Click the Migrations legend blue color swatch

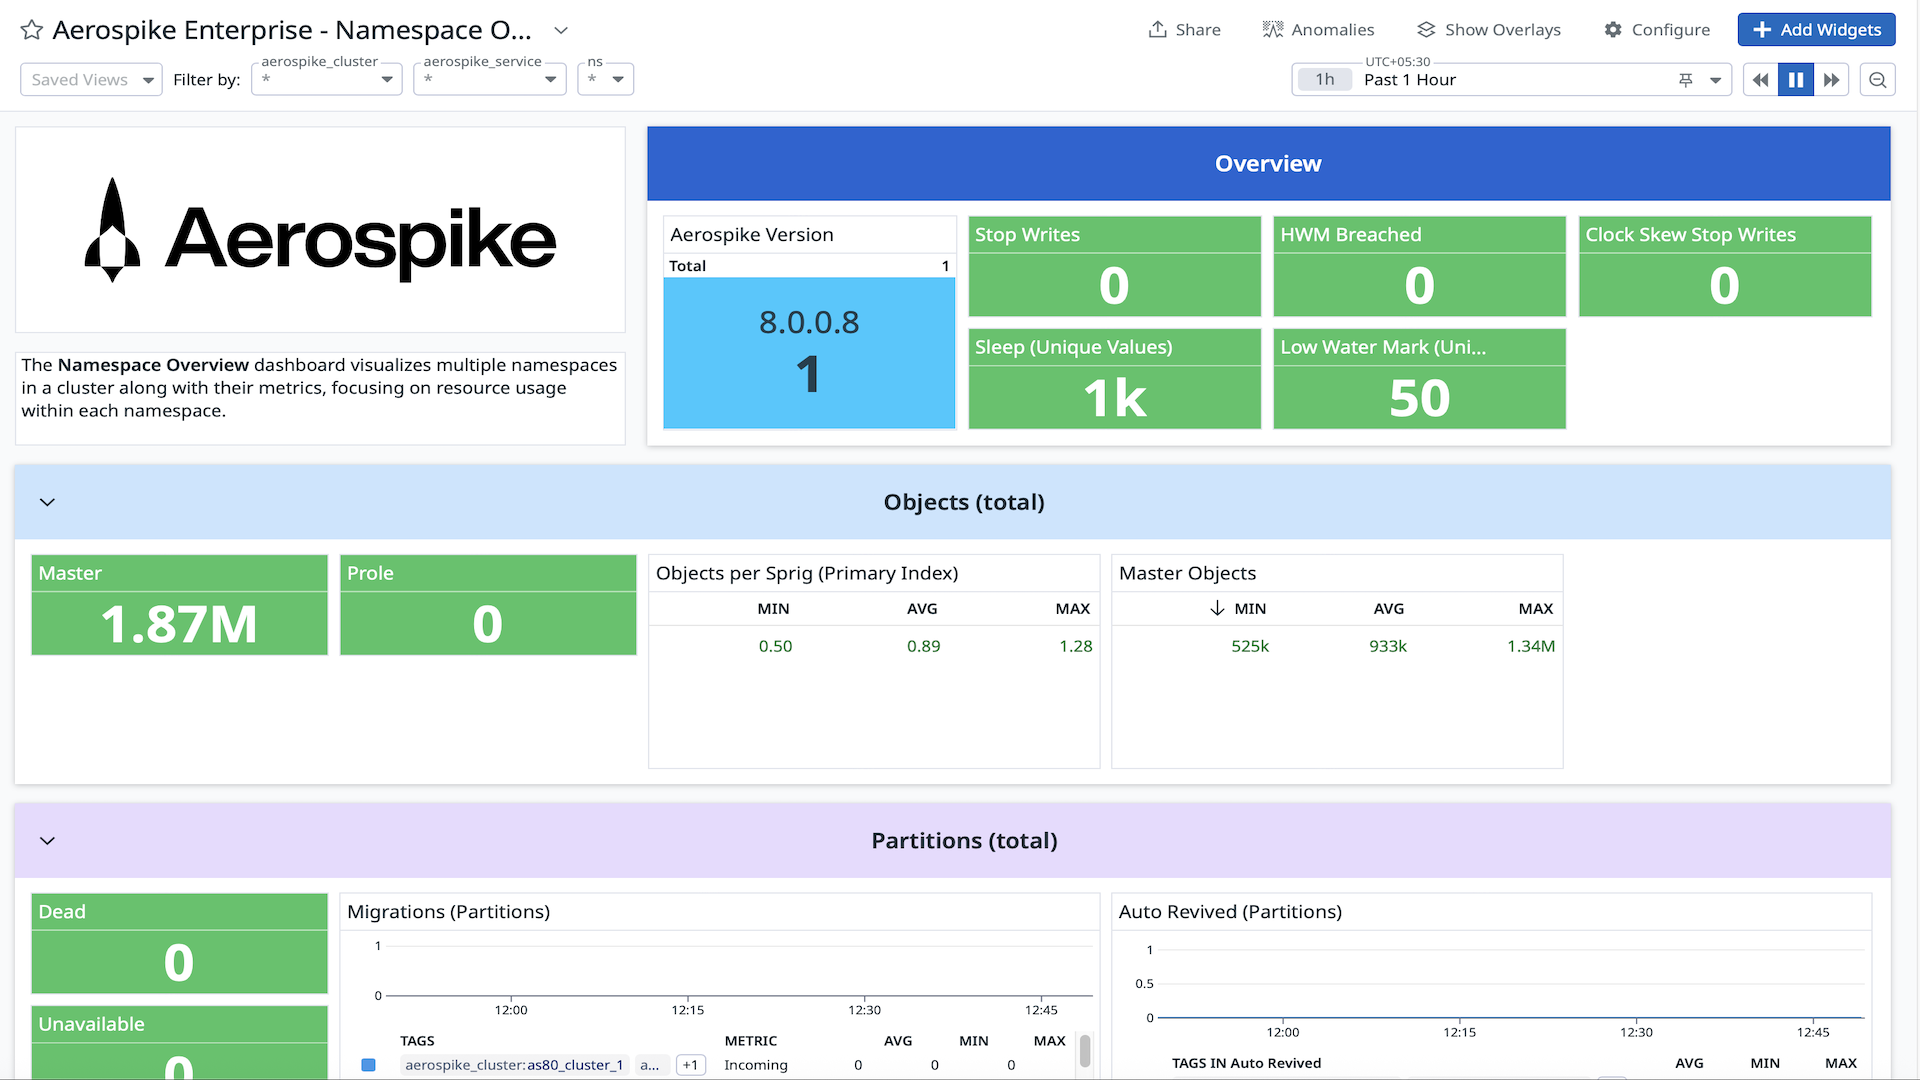(x=368, y=1066)
